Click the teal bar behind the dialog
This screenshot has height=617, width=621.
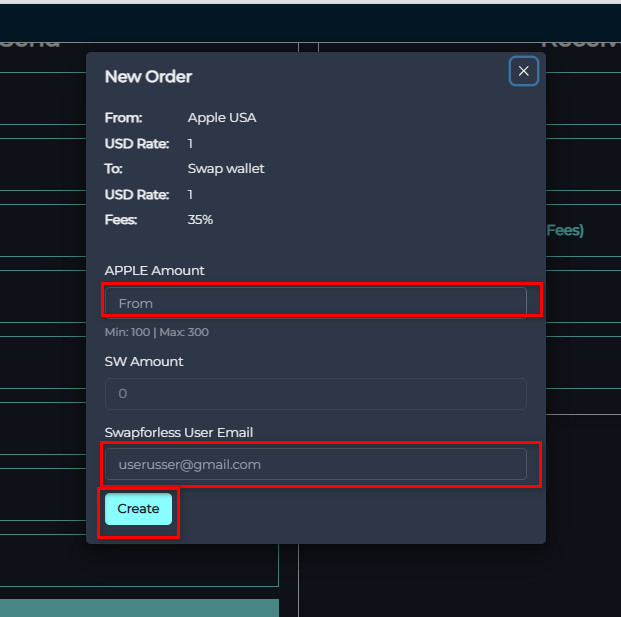pos(139,607)
